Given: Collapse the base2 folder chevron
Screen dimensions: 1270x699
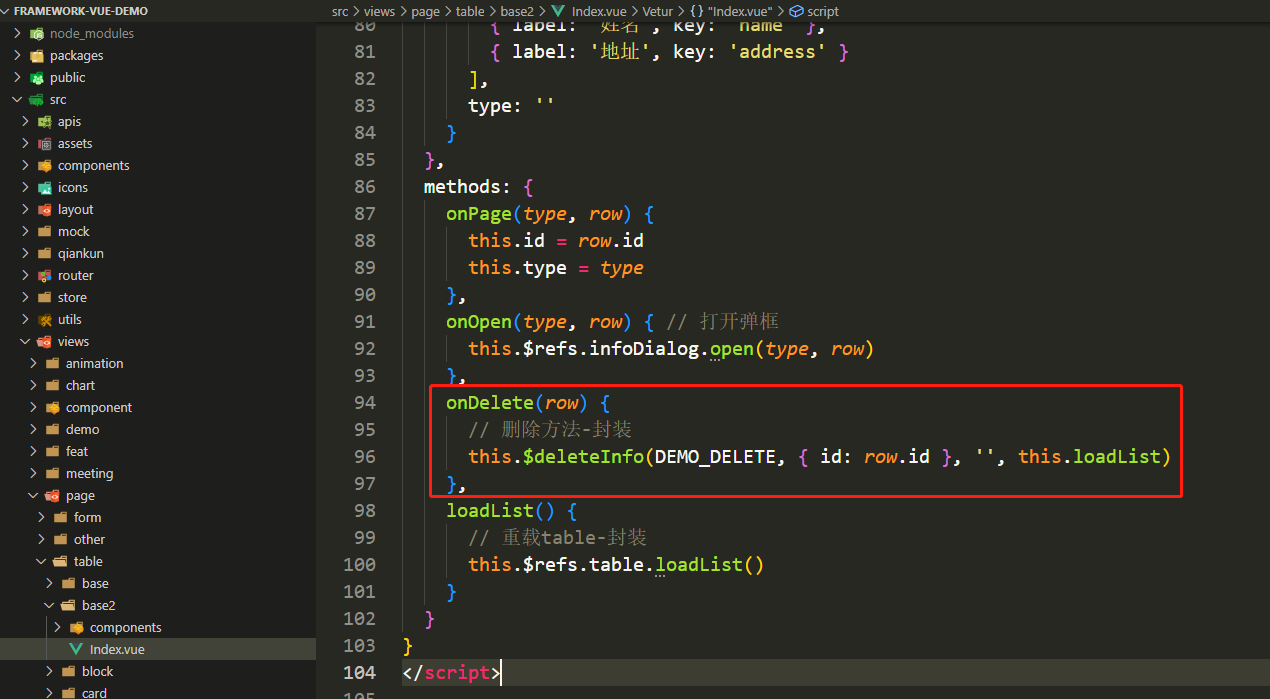Looking at the screenshot, I should 49,605.
